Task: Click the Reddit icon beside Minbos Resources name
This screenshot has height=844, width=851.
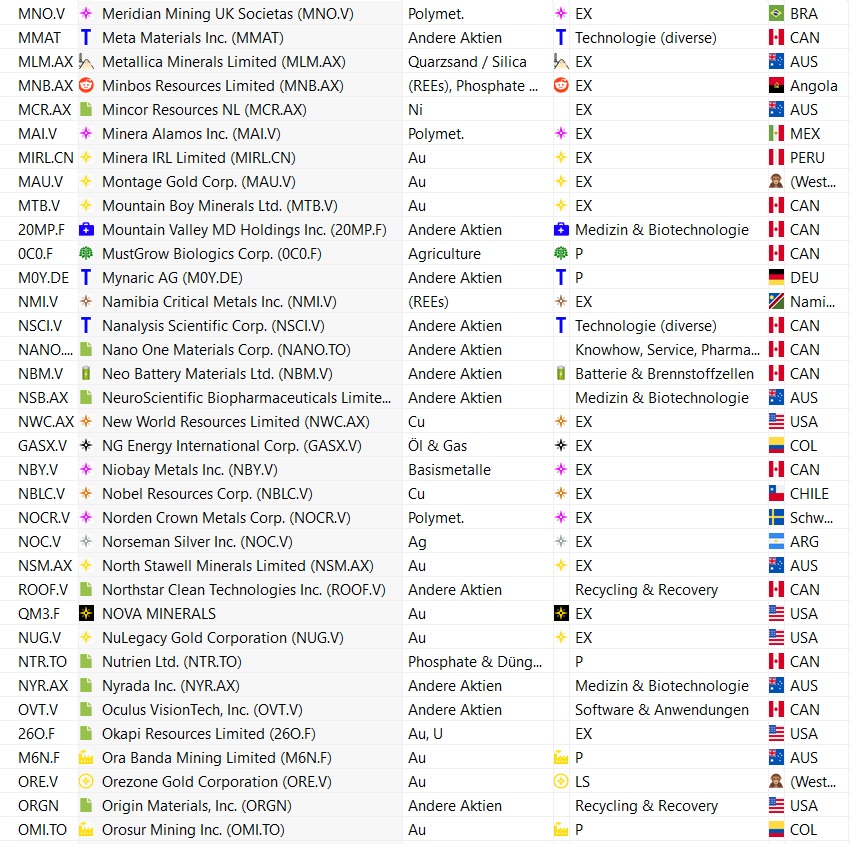Action: pyautogui.click(x=86, y=85)
